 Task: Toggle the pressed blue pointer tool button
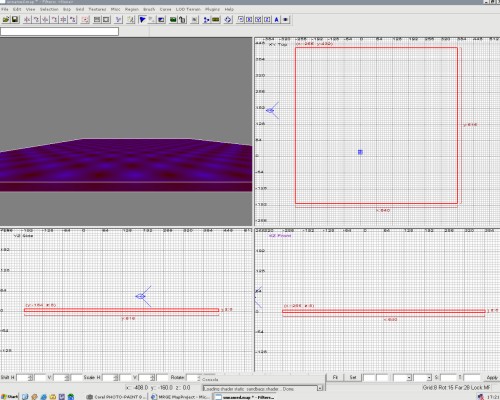142,20
